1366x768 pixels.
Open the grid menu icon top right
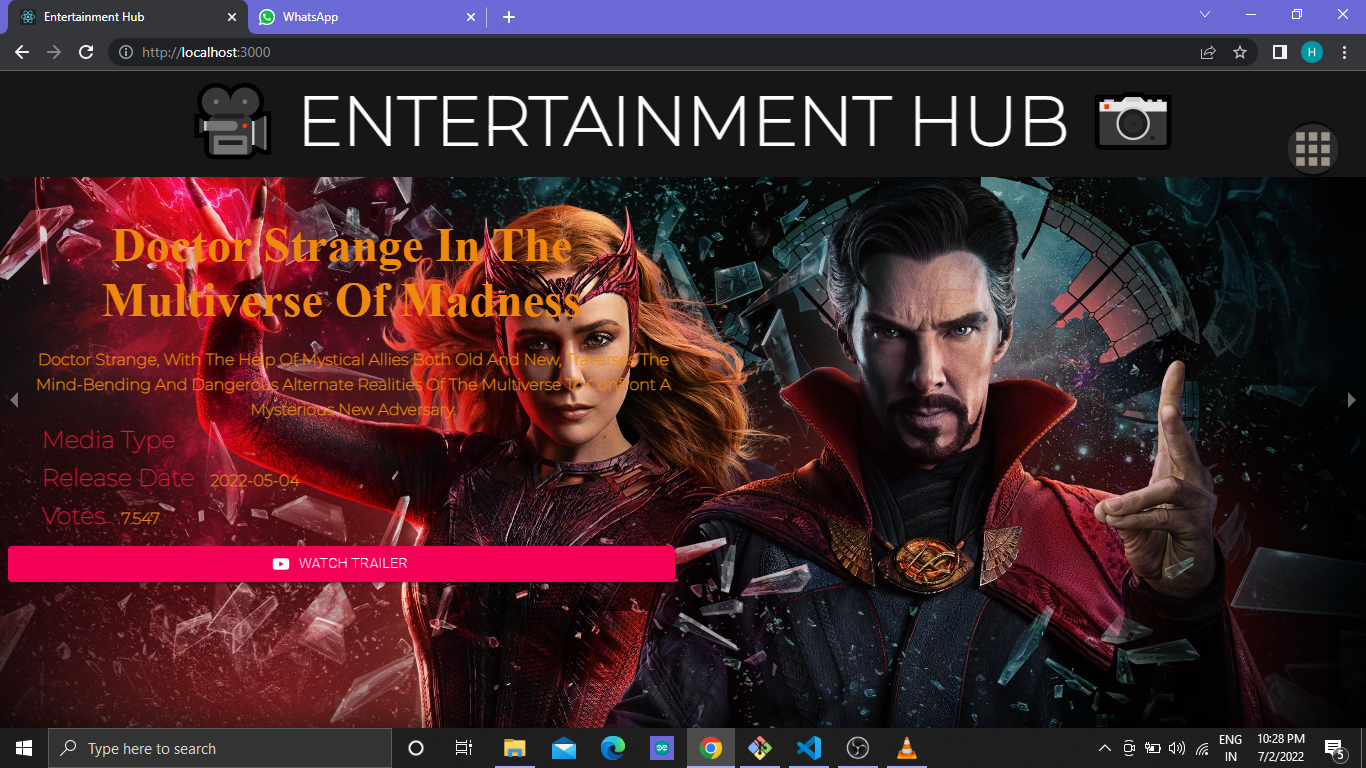pos(1313,148)
